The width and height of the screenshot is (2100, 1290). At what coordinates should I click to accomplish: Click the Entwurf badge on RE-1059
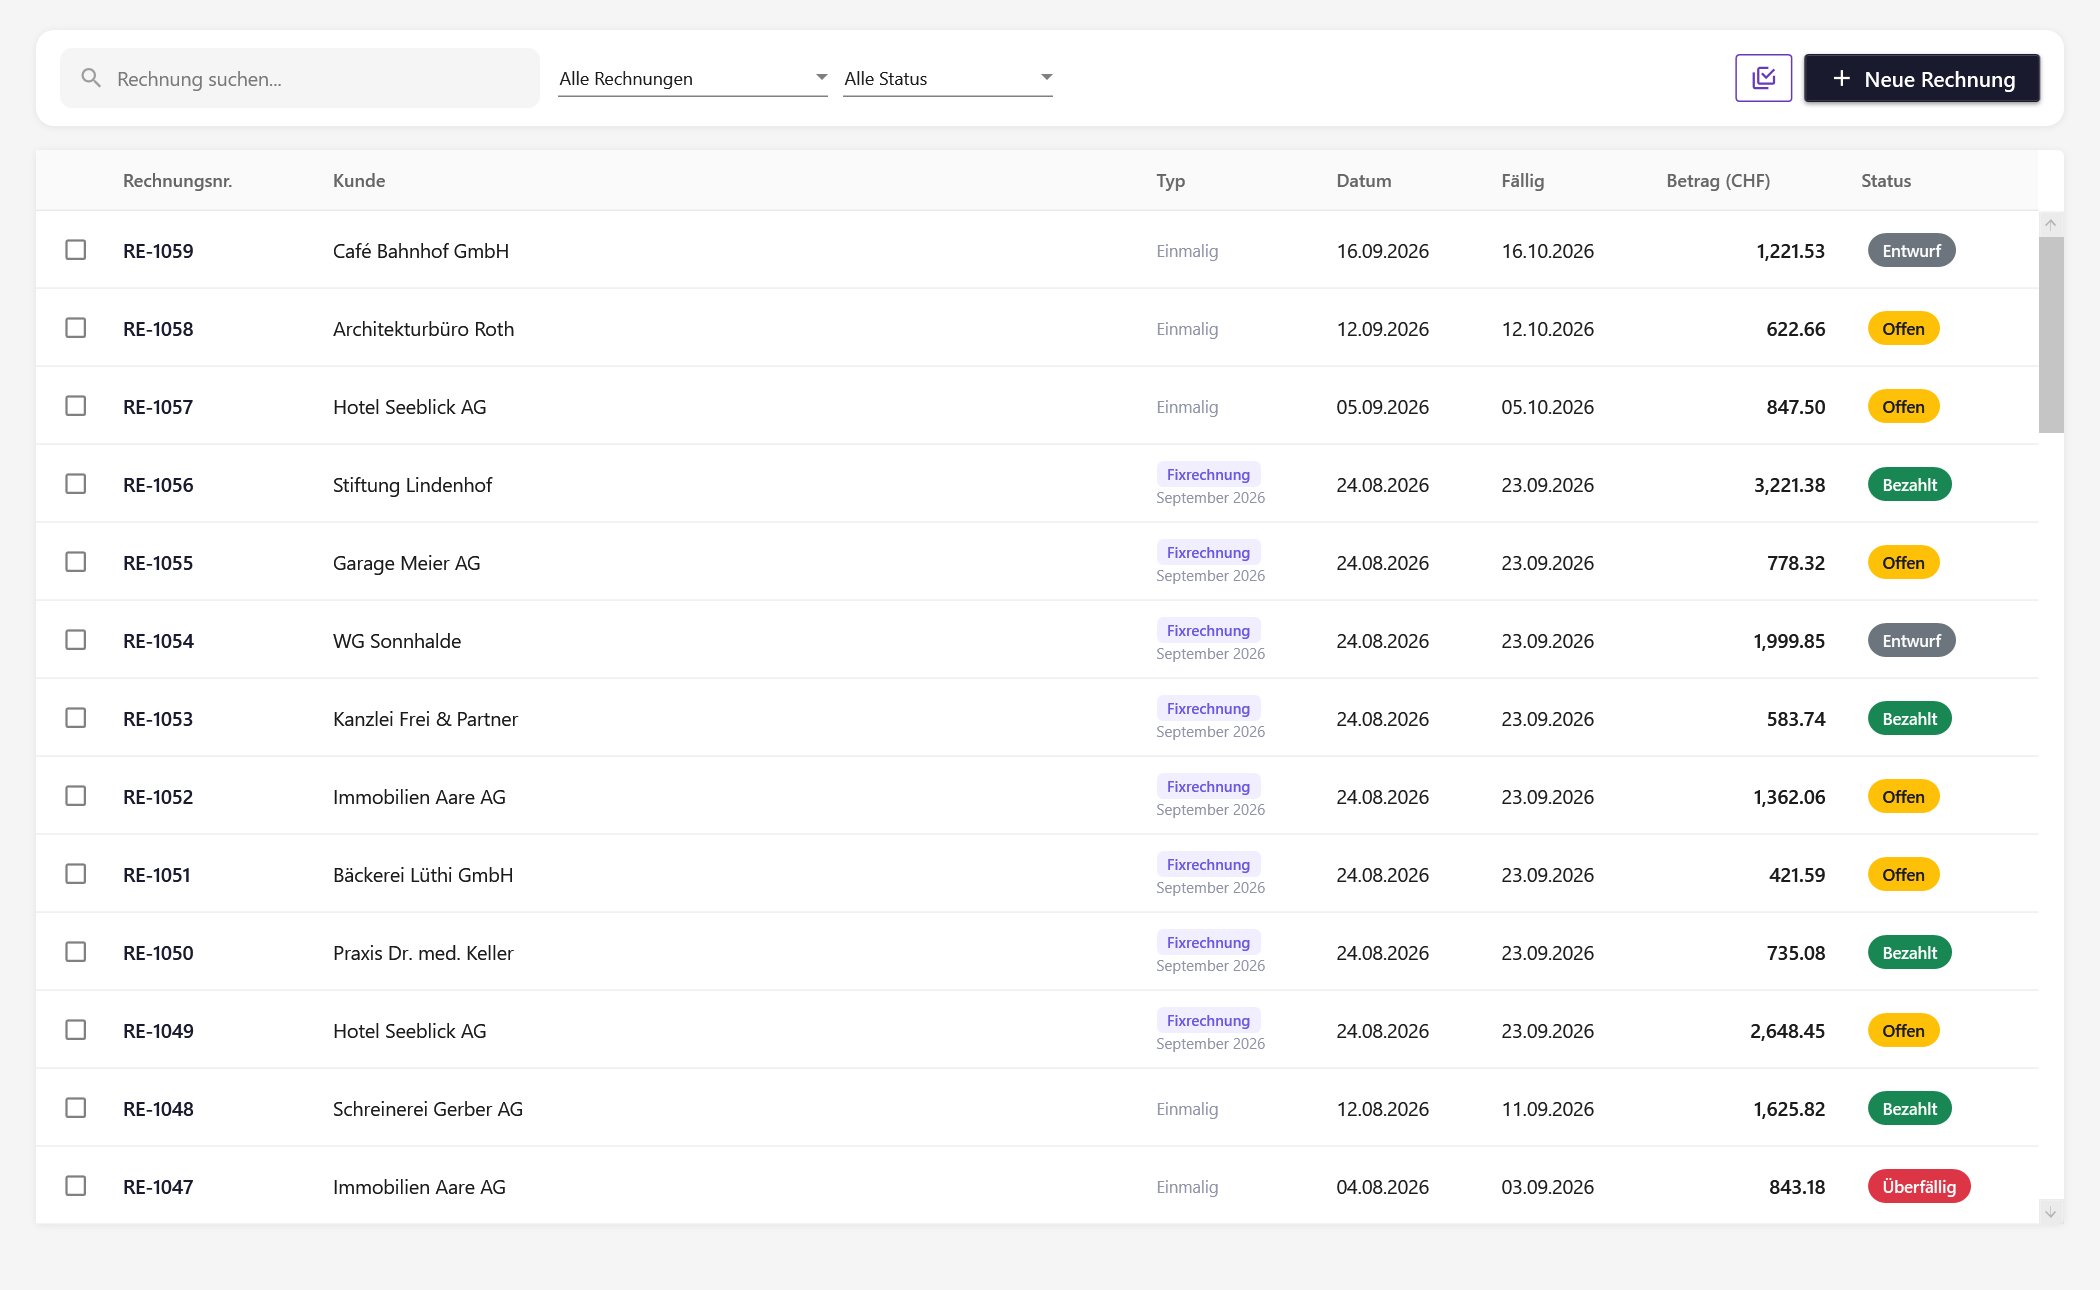(x=1911, y=250)
